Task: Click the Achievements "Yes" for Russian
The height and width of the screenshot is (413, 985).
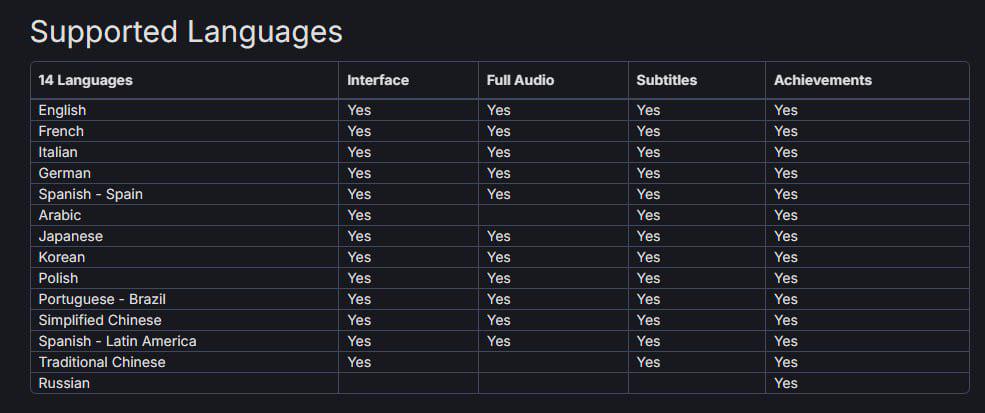Action: [x=786, y=383]
